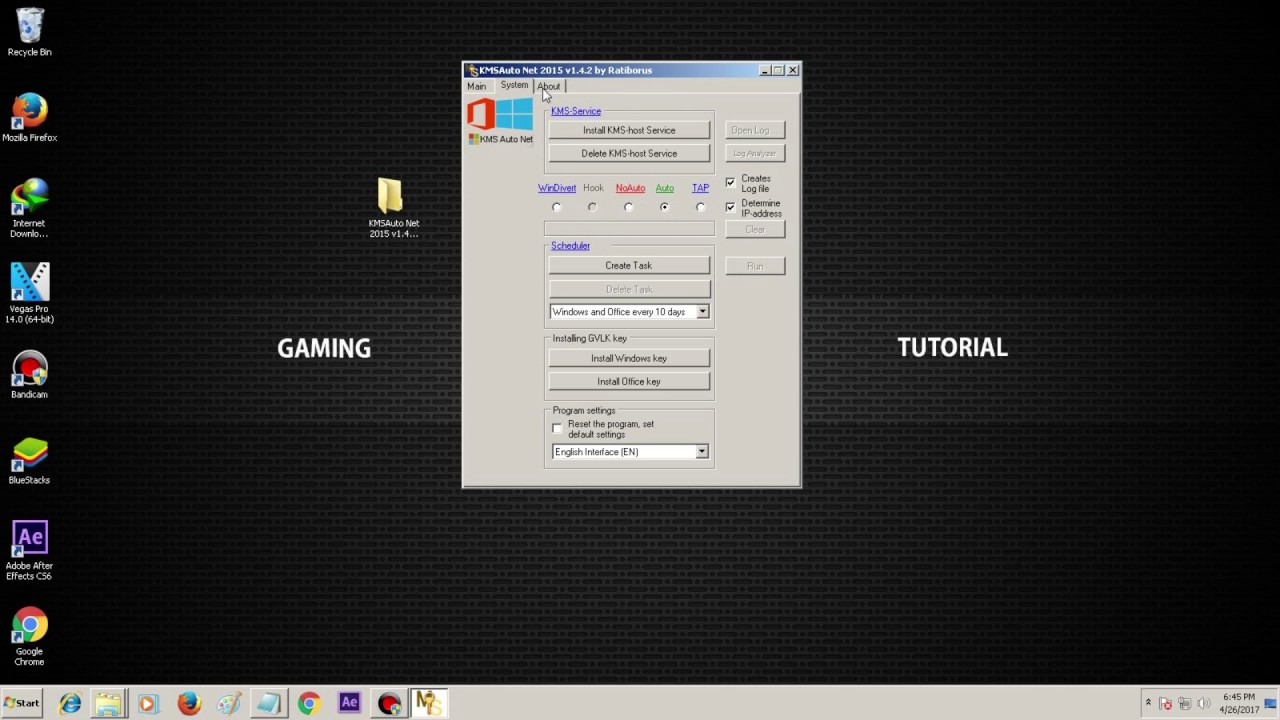This screenshot has width=1280, height=720.
Task: Switch to Bandicam in the taskbar
Action: [x=389, y=704]
